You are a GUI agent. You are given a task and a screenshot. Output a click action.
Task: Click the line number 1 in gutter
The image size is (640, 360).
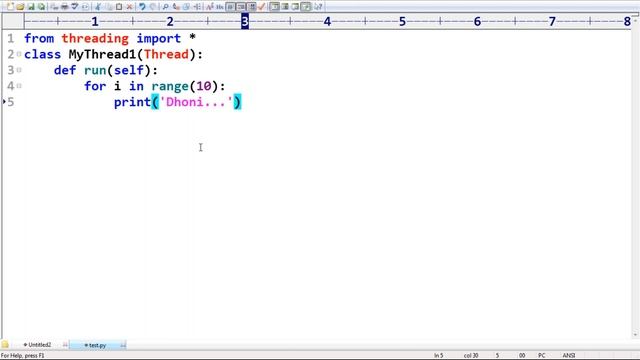(x=11, y=38)
